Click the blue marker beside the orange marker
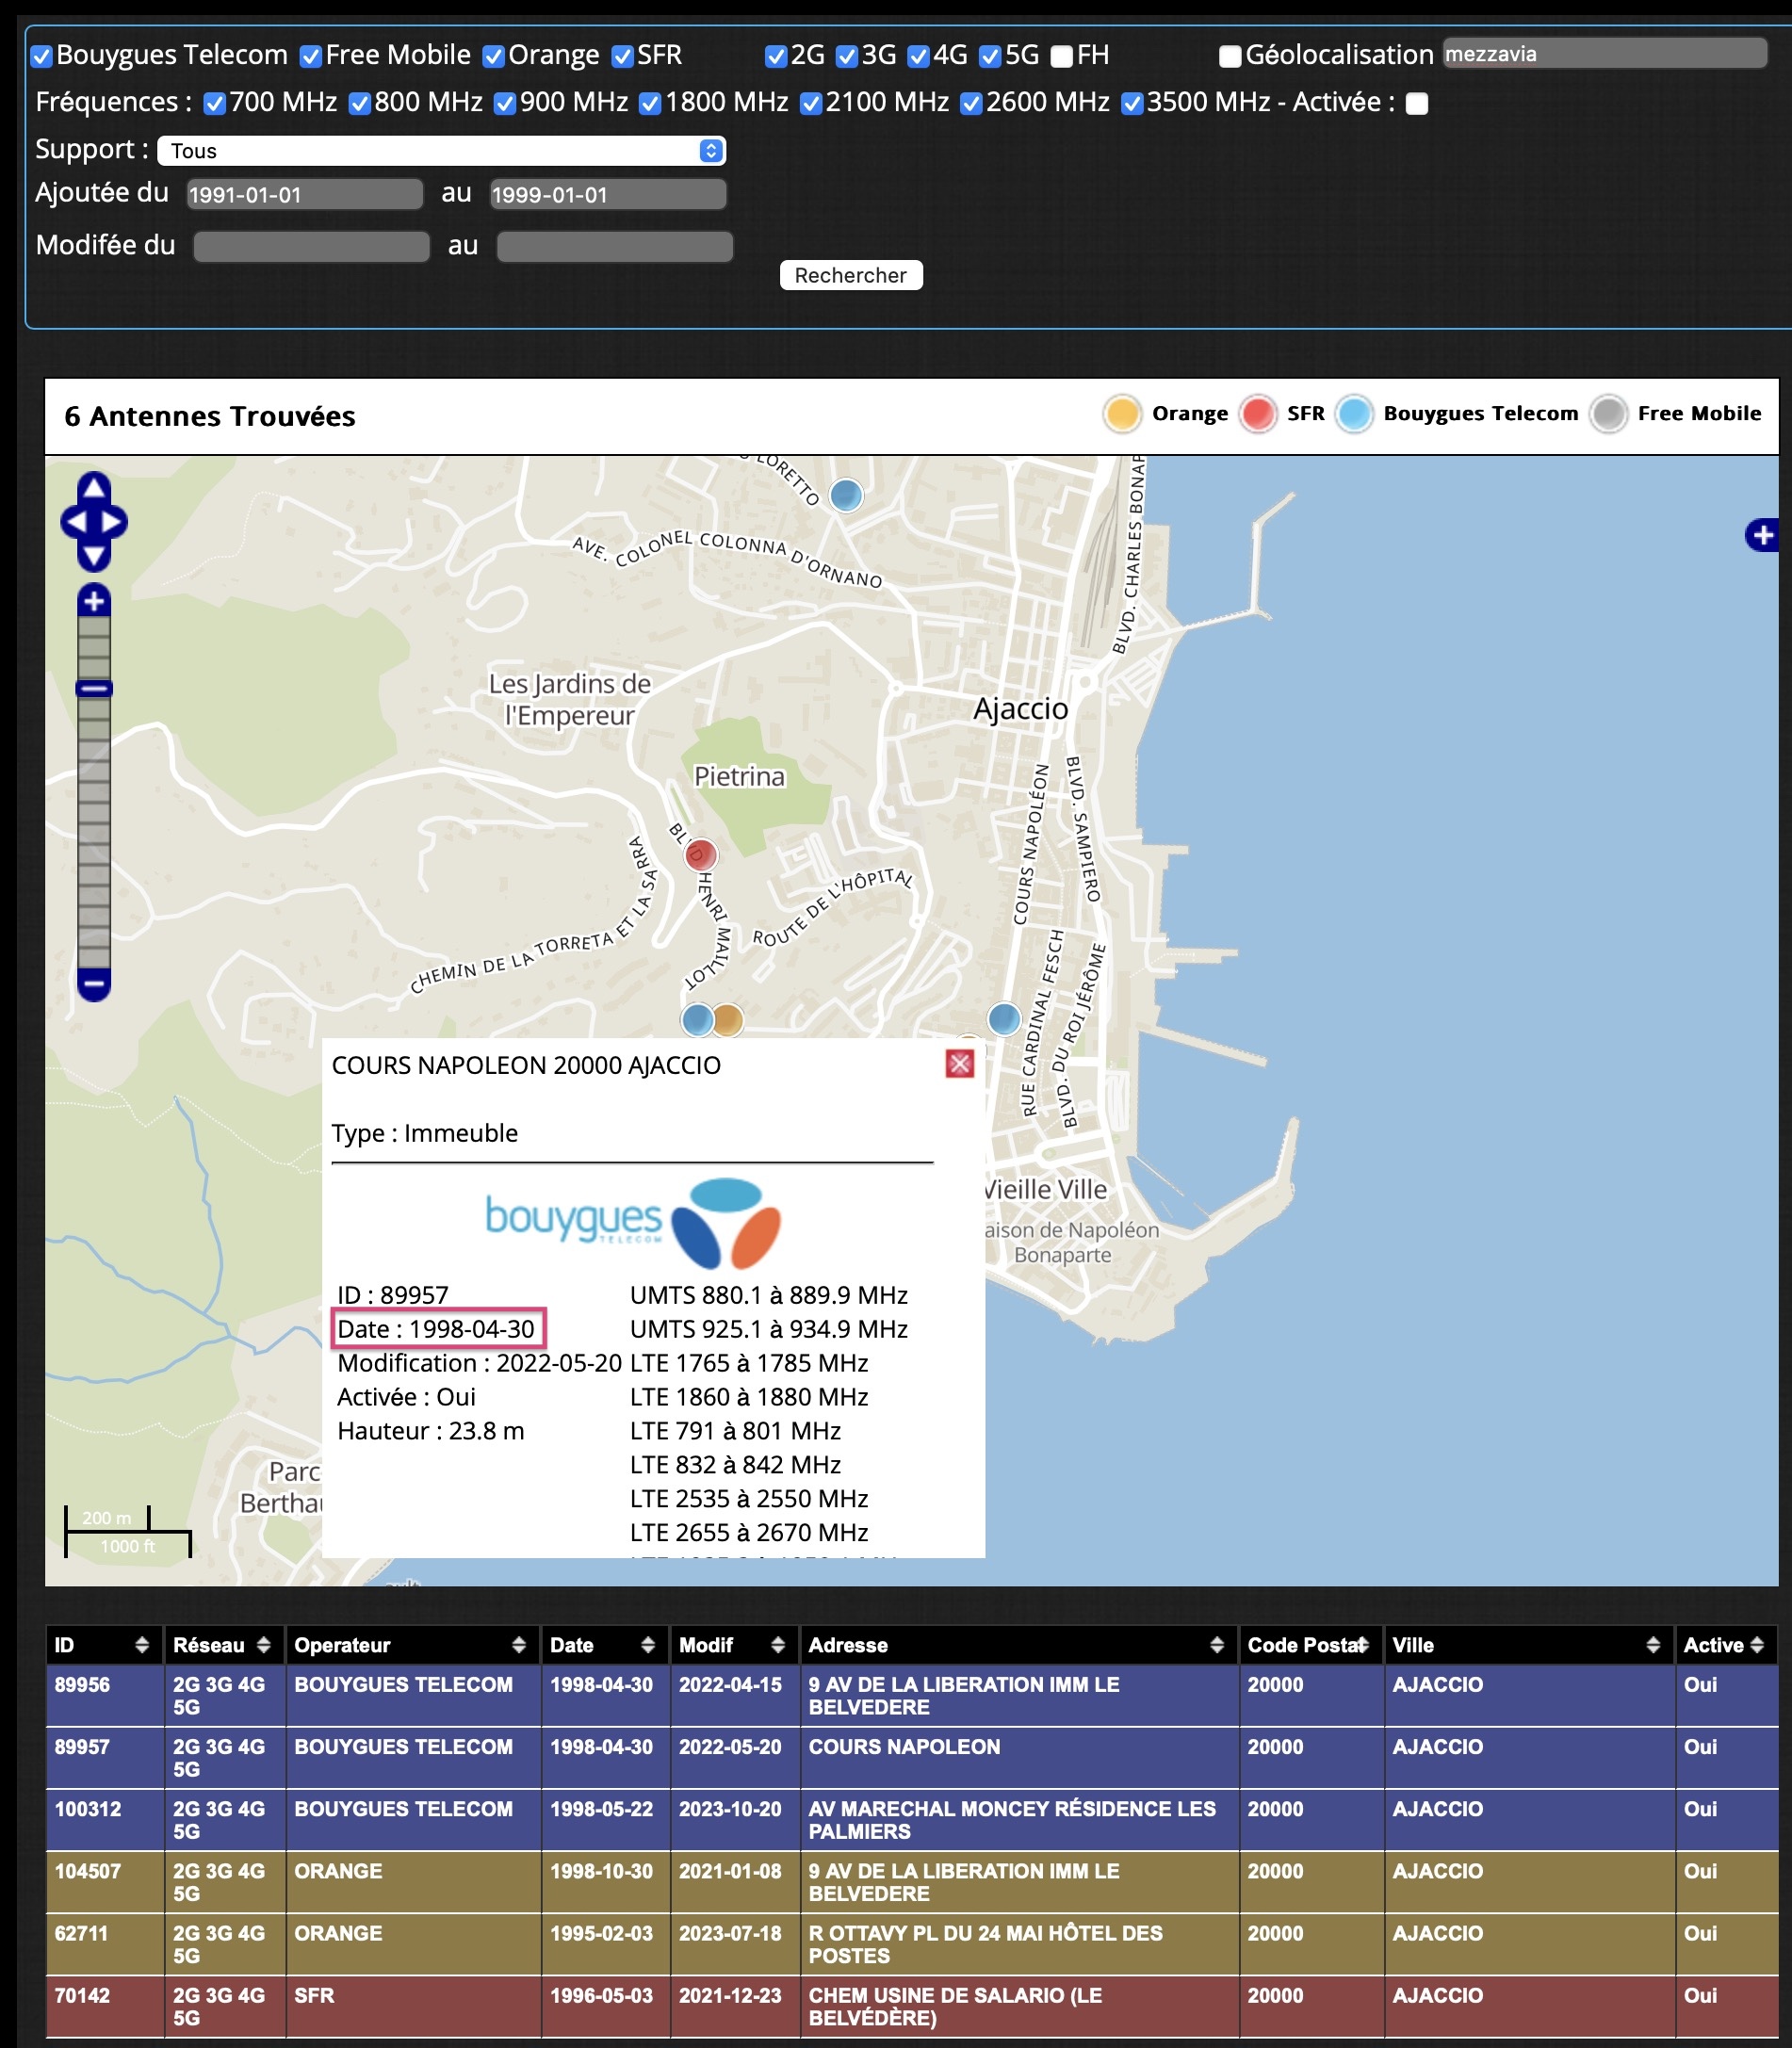The height and width of the screenshot is (2048, 1792). (697, 1020)
